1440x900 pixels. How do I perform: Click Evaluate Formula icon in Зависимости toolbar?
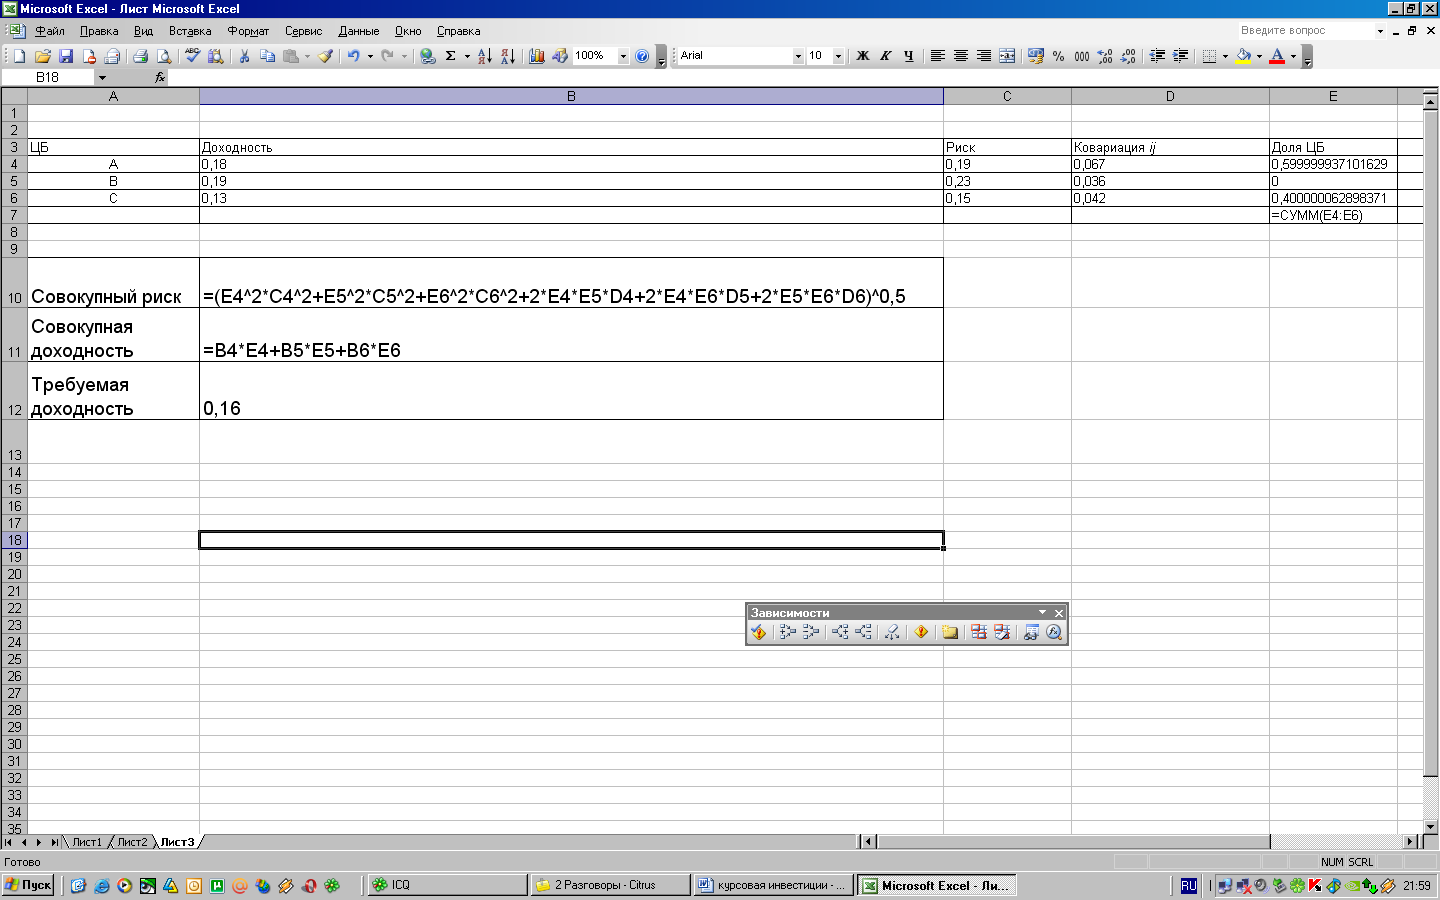pyautogui.click(x=1053, y=632)
